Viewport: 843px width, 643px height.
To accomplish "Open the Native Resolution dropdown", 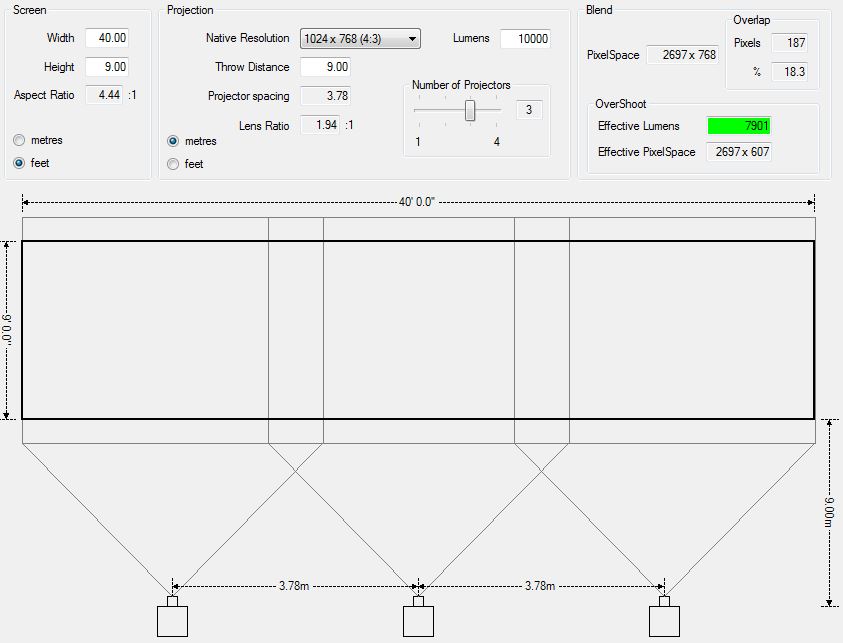I will point(360,39).
